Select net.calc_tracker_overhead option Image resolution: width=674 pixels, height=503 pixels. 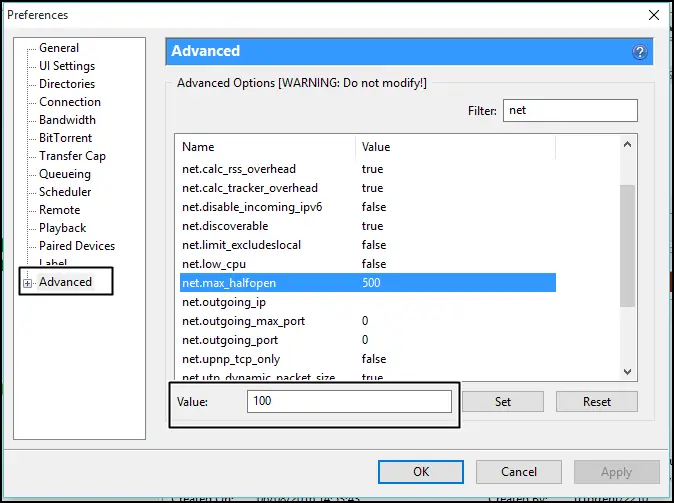(368, 188)
